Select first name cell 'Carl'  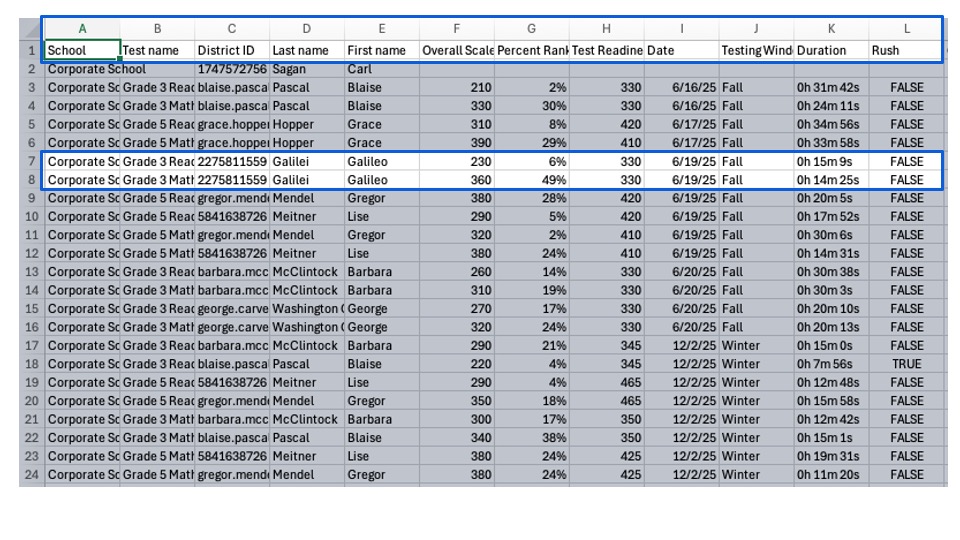click(x=382, y=69)
